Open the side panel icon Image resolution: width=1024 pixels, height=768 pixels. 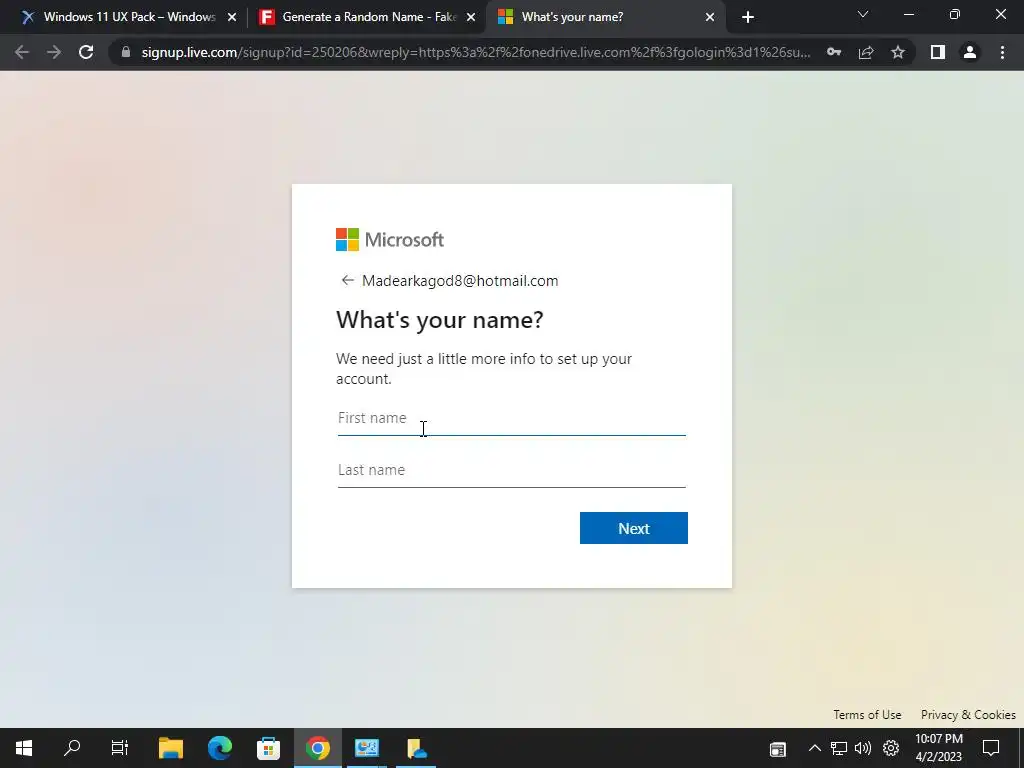pyautogui.click(x=938, y=52)
